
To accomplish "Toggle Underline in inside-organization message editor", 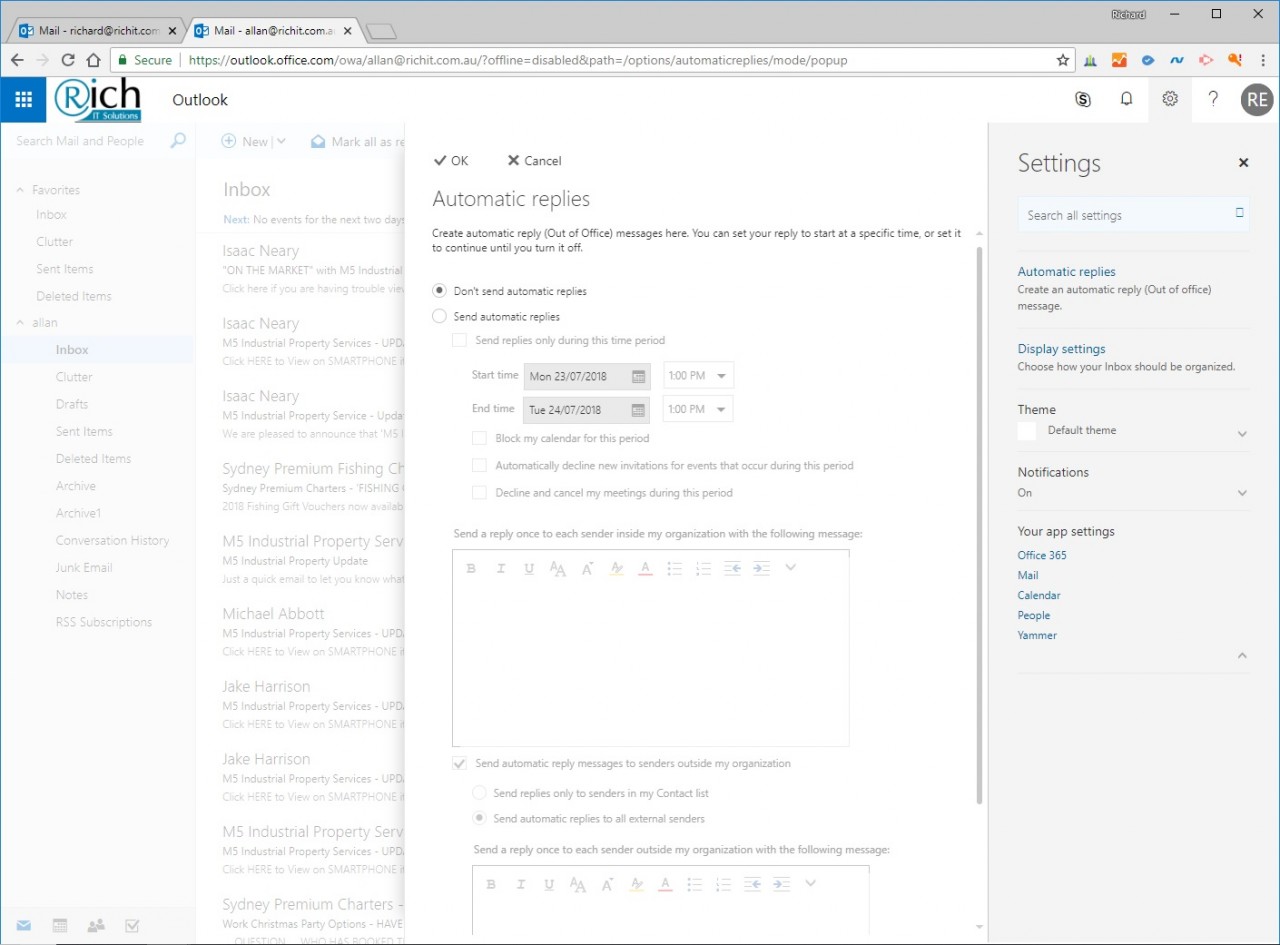I will [529, 568].
